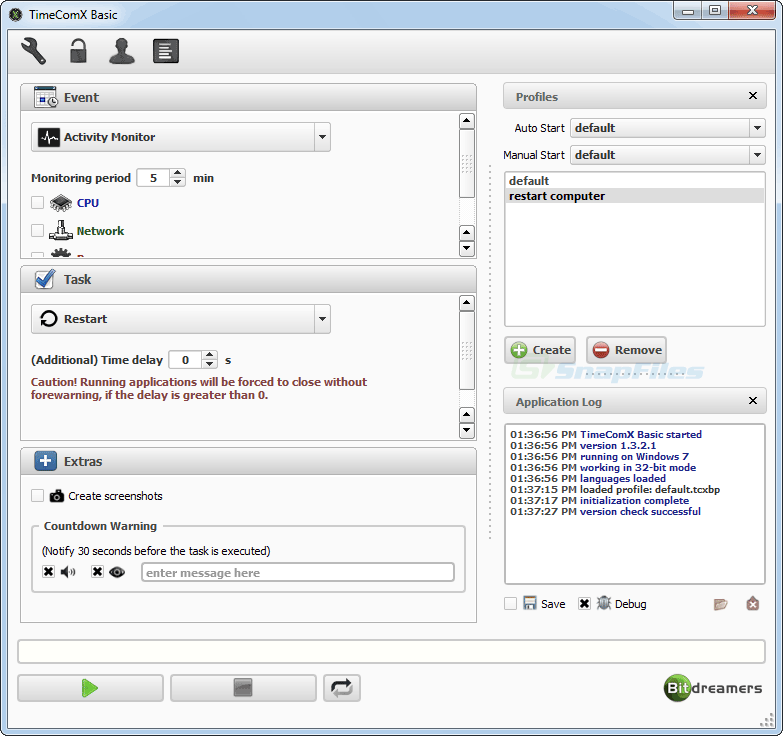Viewport: 783px width, 736px height.
Task: Open log folder icon below Application Log
Action: pos(720,604)
